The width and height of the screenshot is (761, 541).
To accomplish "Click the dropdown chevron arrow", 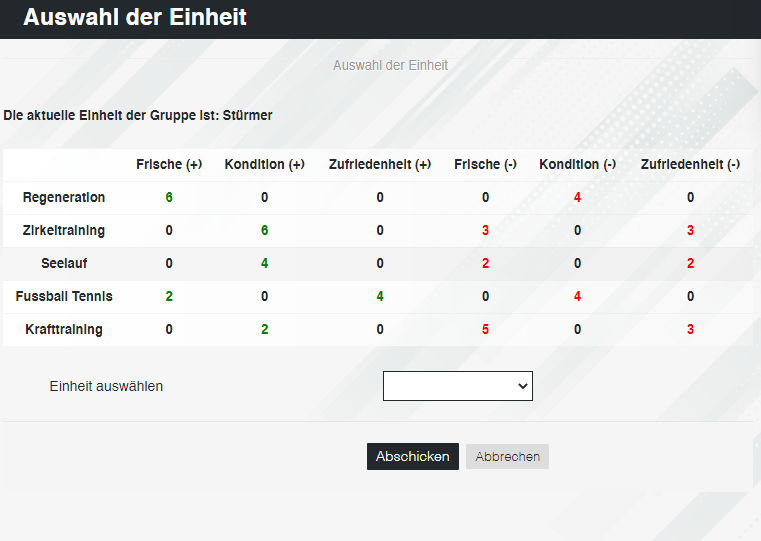I will [x=523, y=386].
